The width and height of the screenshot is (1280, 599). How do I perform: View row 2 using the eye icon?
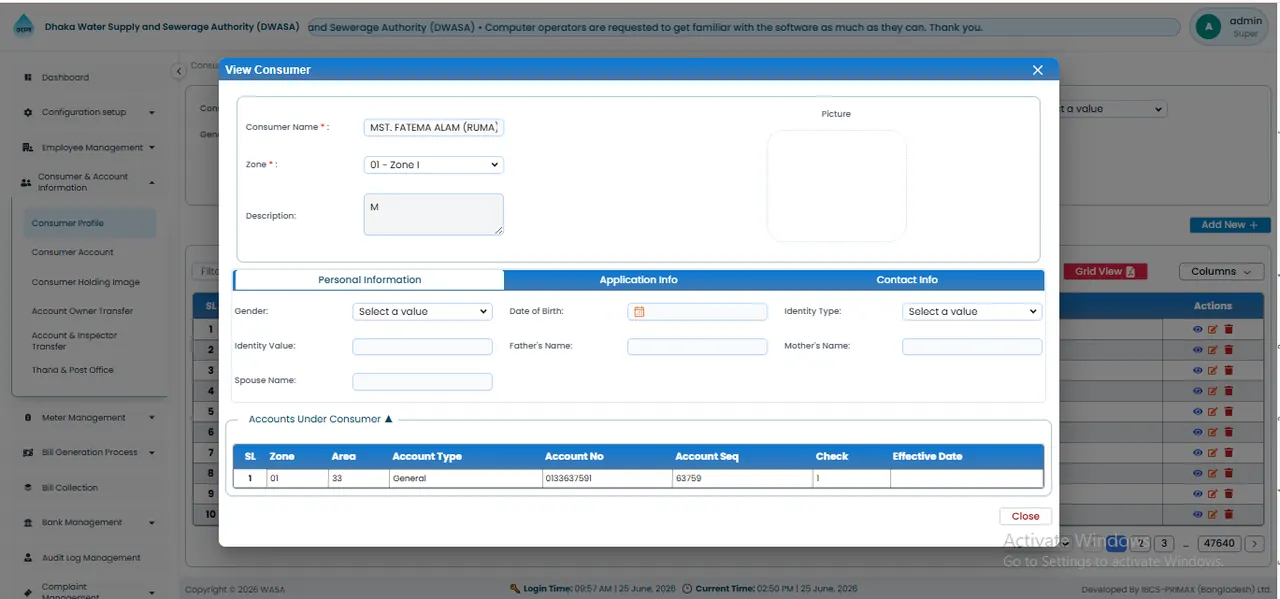point(1197,350)
